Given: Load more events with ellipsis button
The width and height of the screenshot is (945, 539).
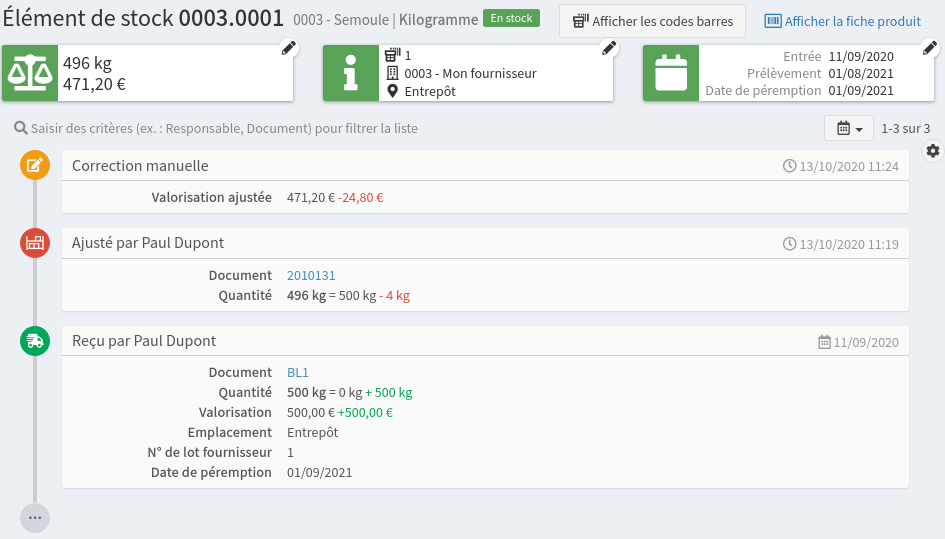Looking at the screenshot, I should (35, 517).
